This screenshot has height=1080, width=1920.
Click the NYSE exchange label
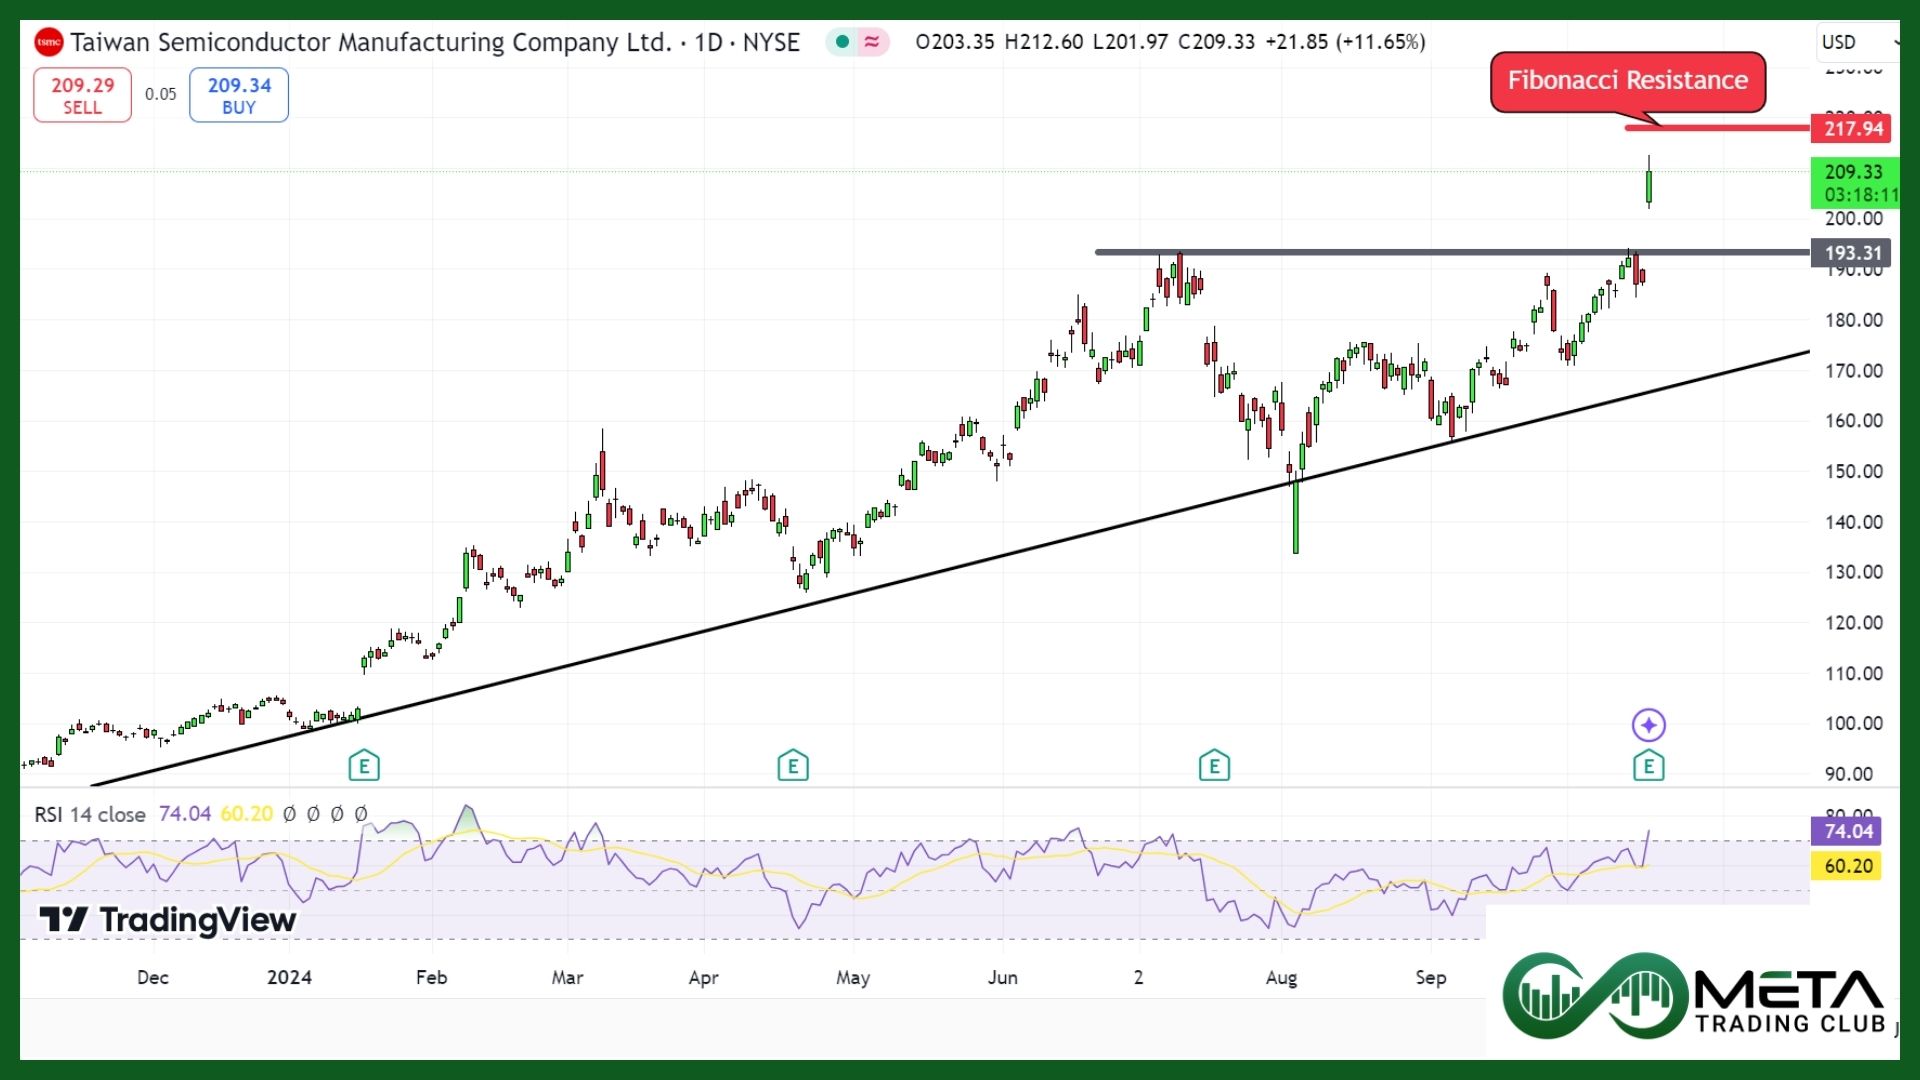771,42
